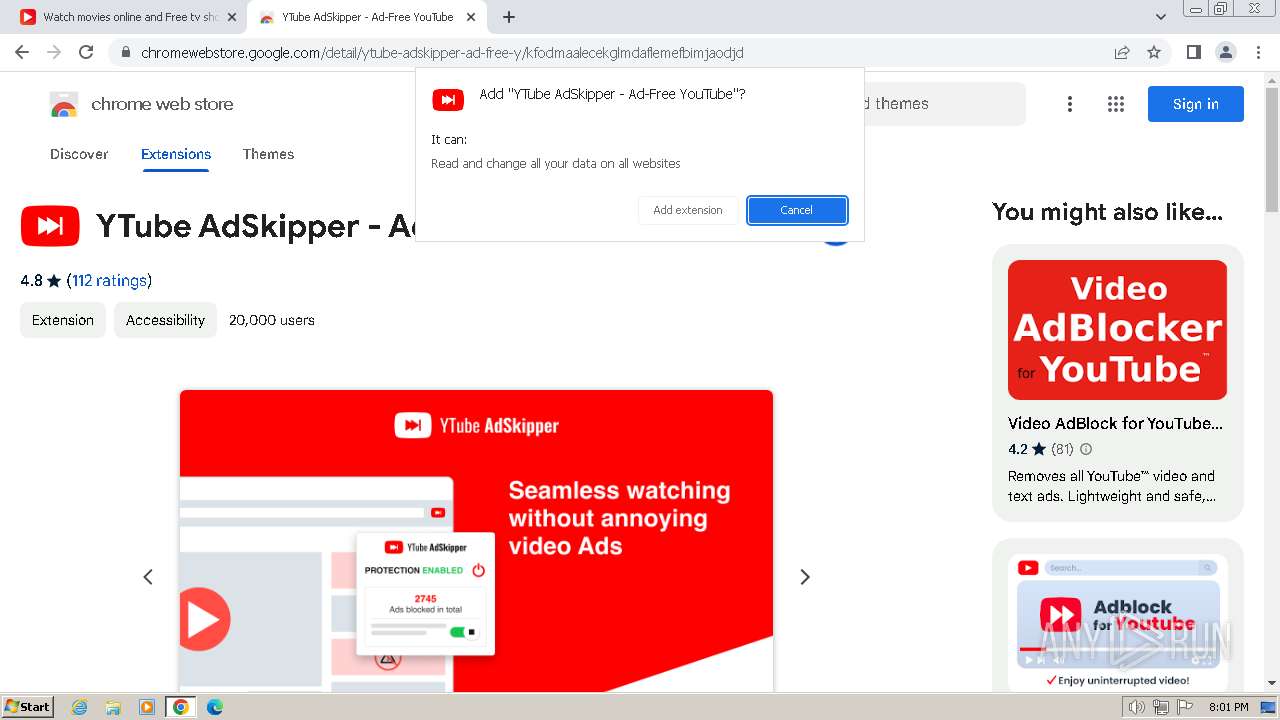The width and height of the screenshot is (1280, 720).
Task: Click the 8:01 PM taskbar clock
Action: point(1228,707)
